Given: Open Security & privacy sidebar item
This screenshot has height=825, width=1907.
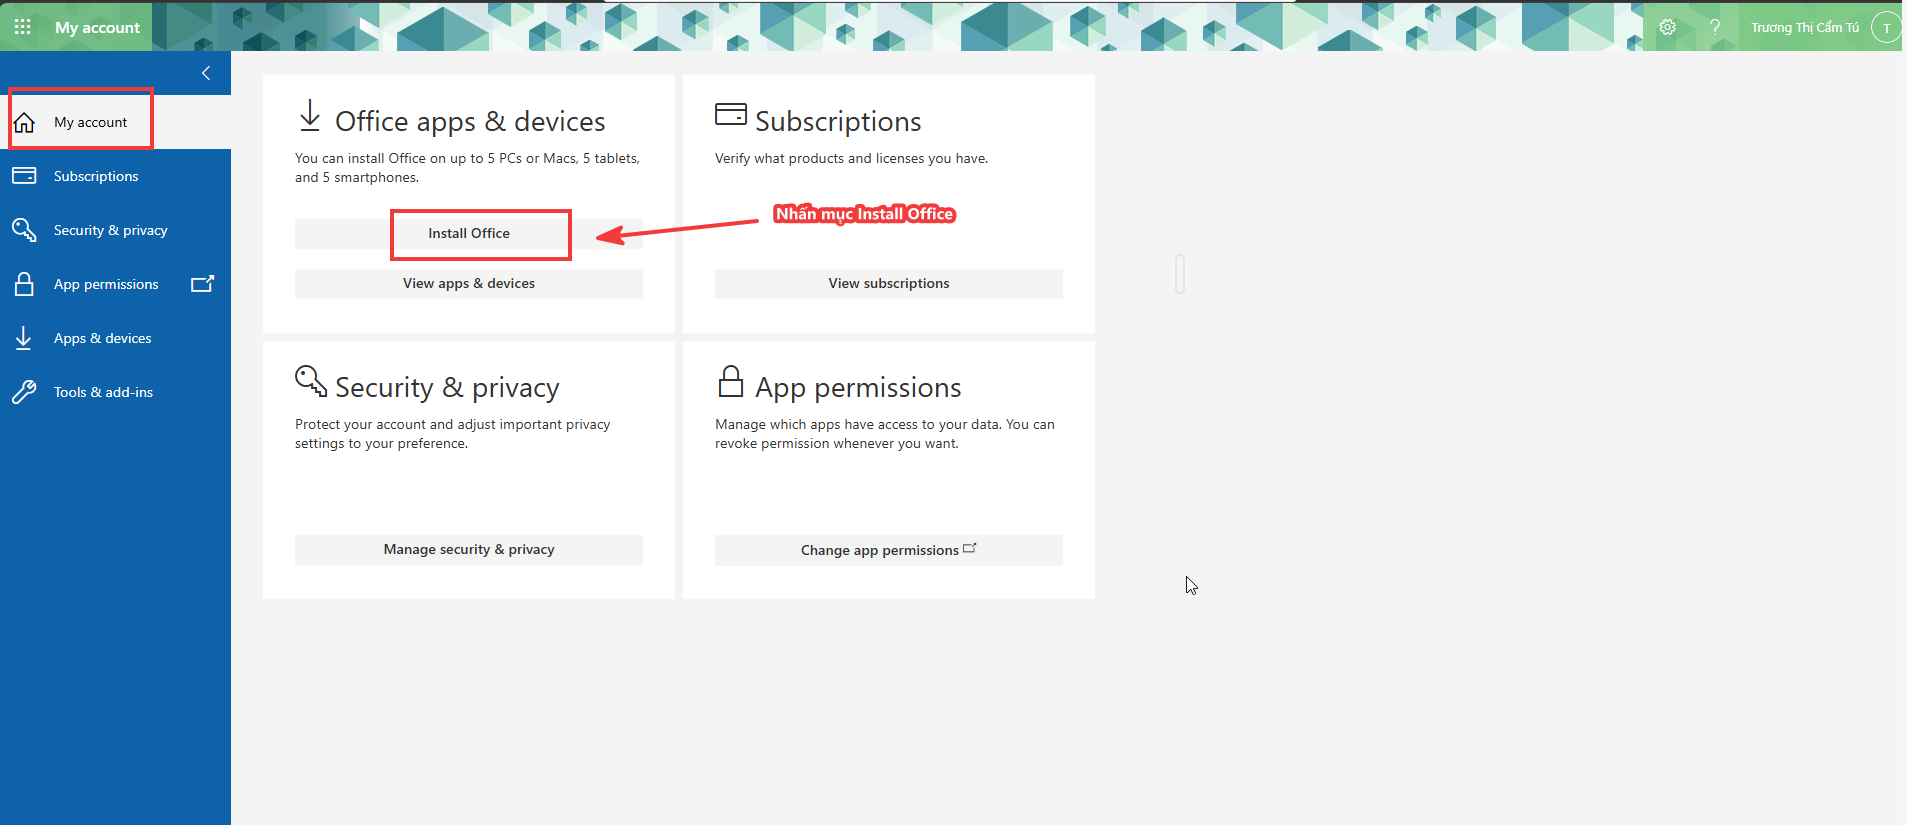Looking at the screenshot, I should click(116, 230).
